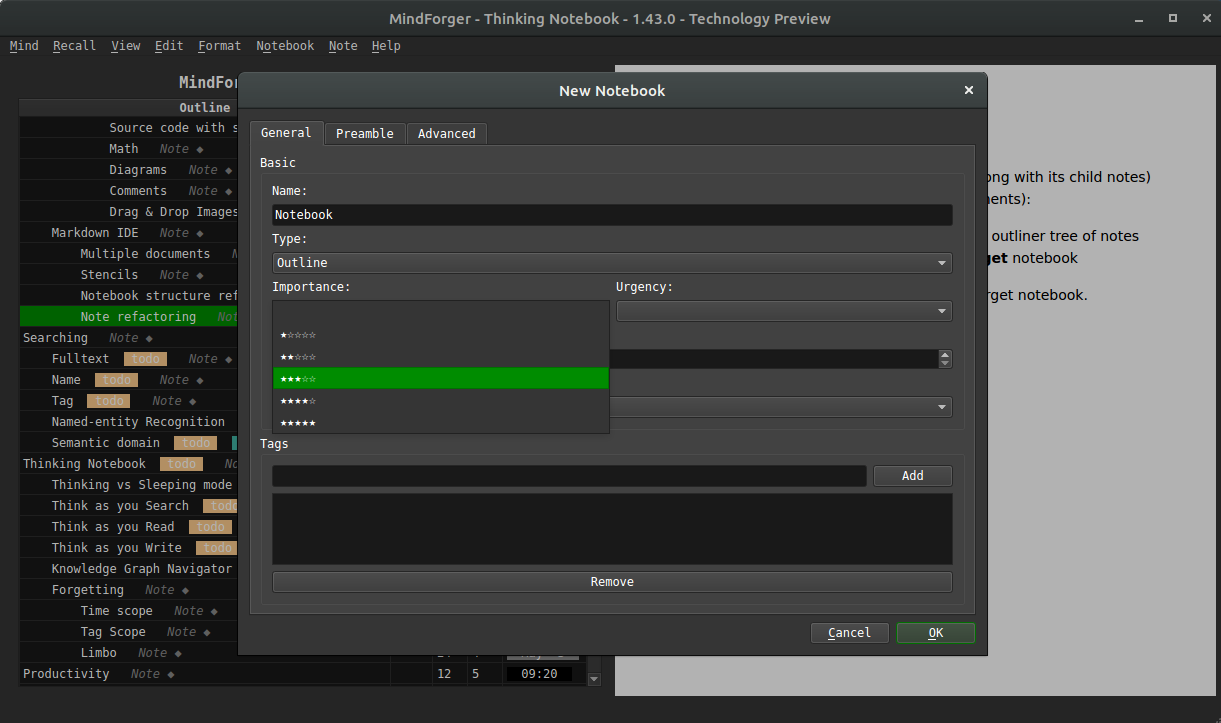The width and height of the screenshot is (1221, 723).
Task: Close the New Notebook dialog
Action: [x=968, y=90]
